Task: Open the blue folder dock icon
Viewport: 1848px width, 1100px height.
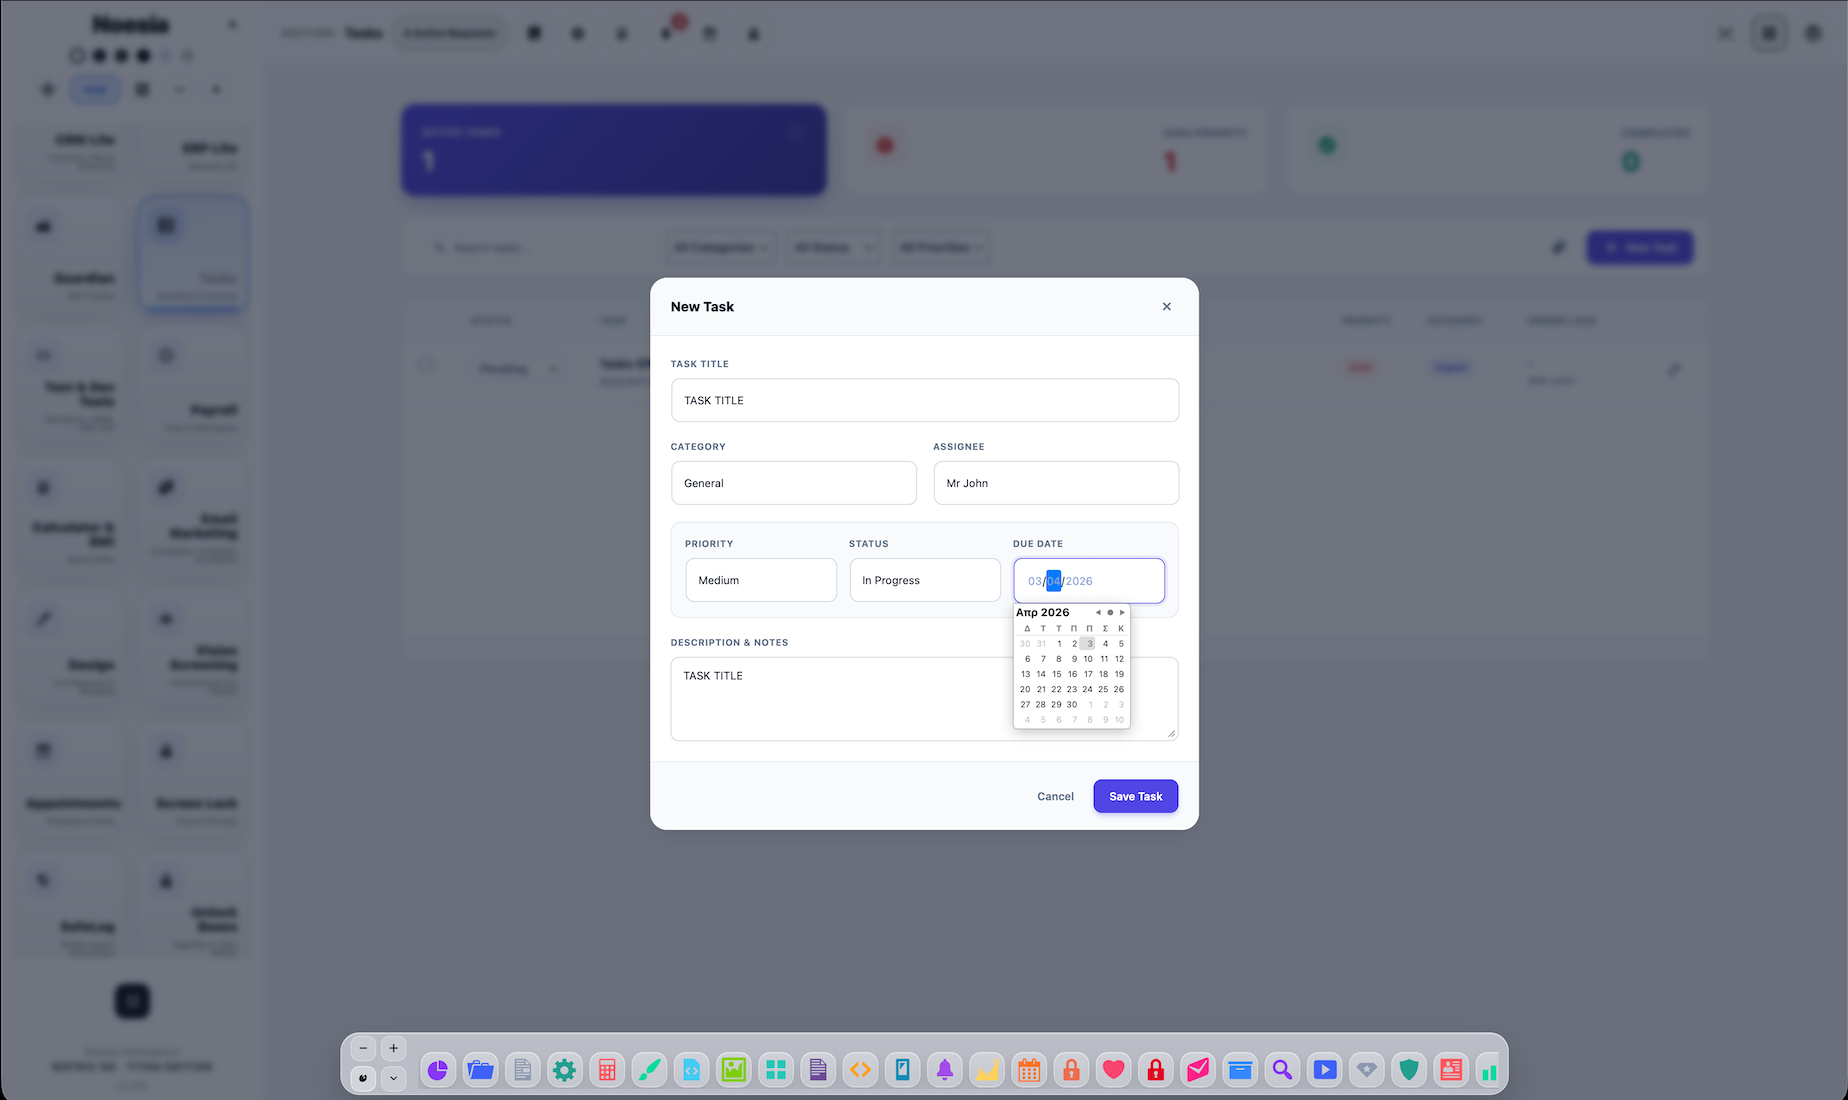Action: (481, 1071)
